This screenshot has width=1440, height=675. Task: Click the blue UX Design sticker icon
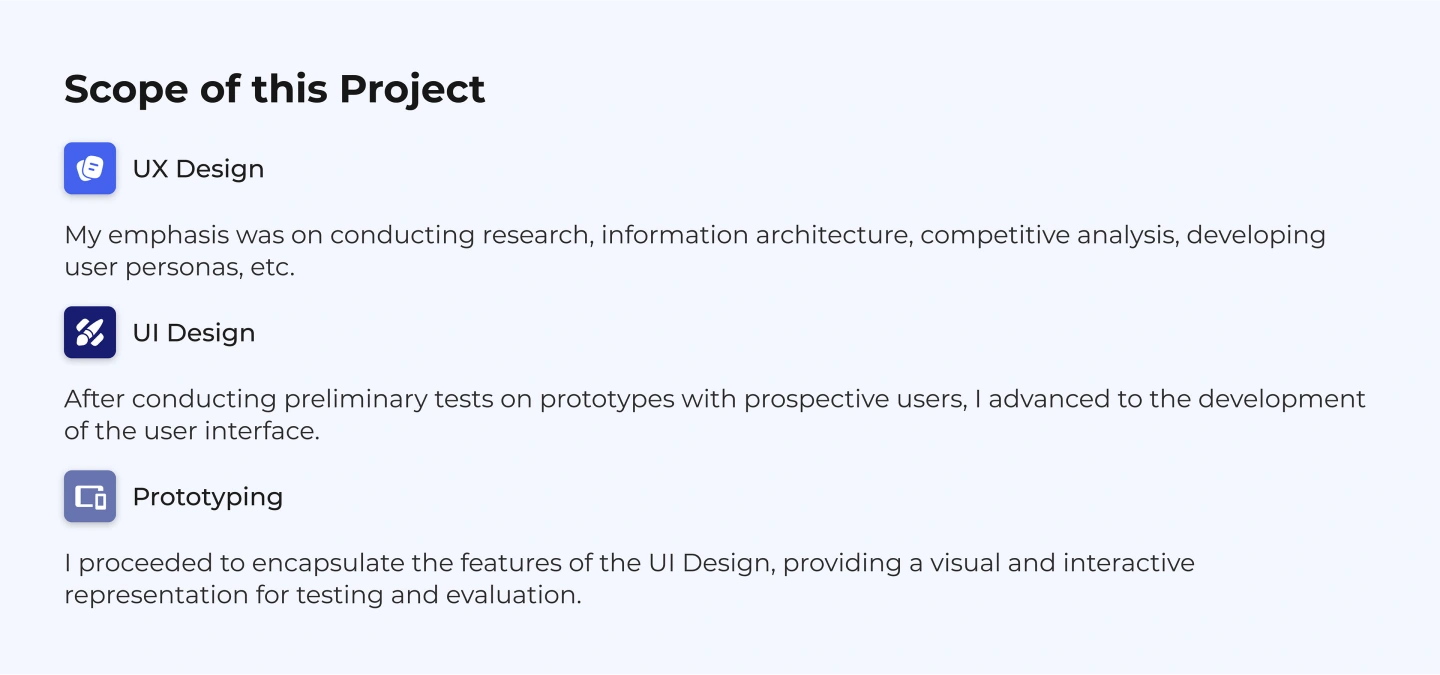[90, 168]
